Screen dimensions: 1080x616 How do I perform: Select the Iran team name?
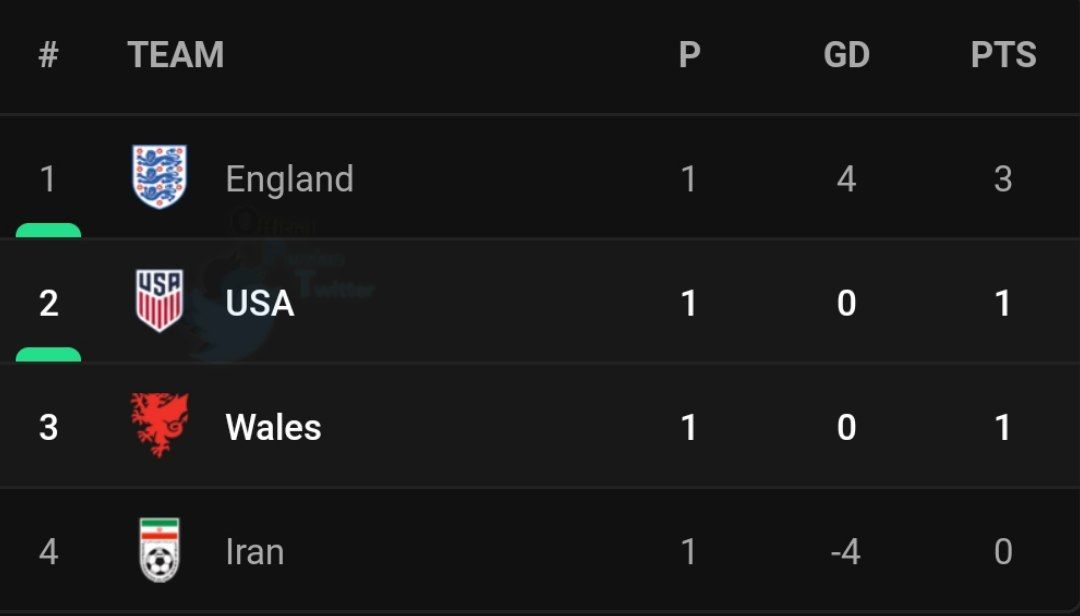click(255, 552)
